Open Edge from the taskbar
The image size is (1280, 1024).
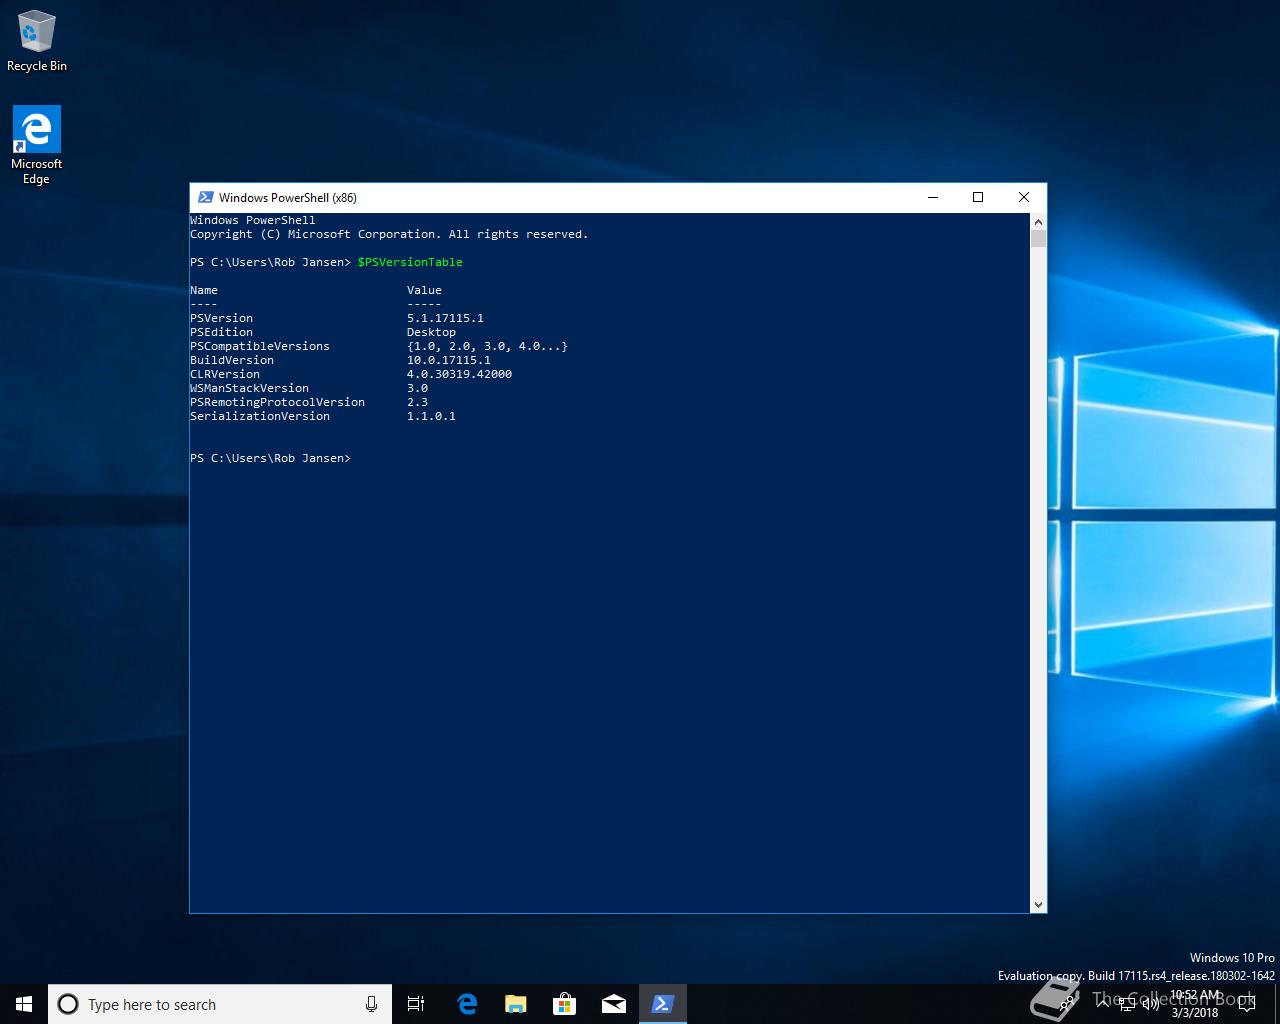click(466, 1004)
